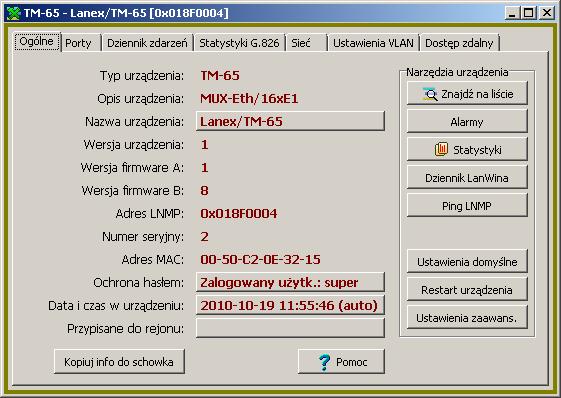Switch to the Dostęp zdalny tab
Image resolution: width=561 pixels, height=398 pixels.
tap(459, 43)
